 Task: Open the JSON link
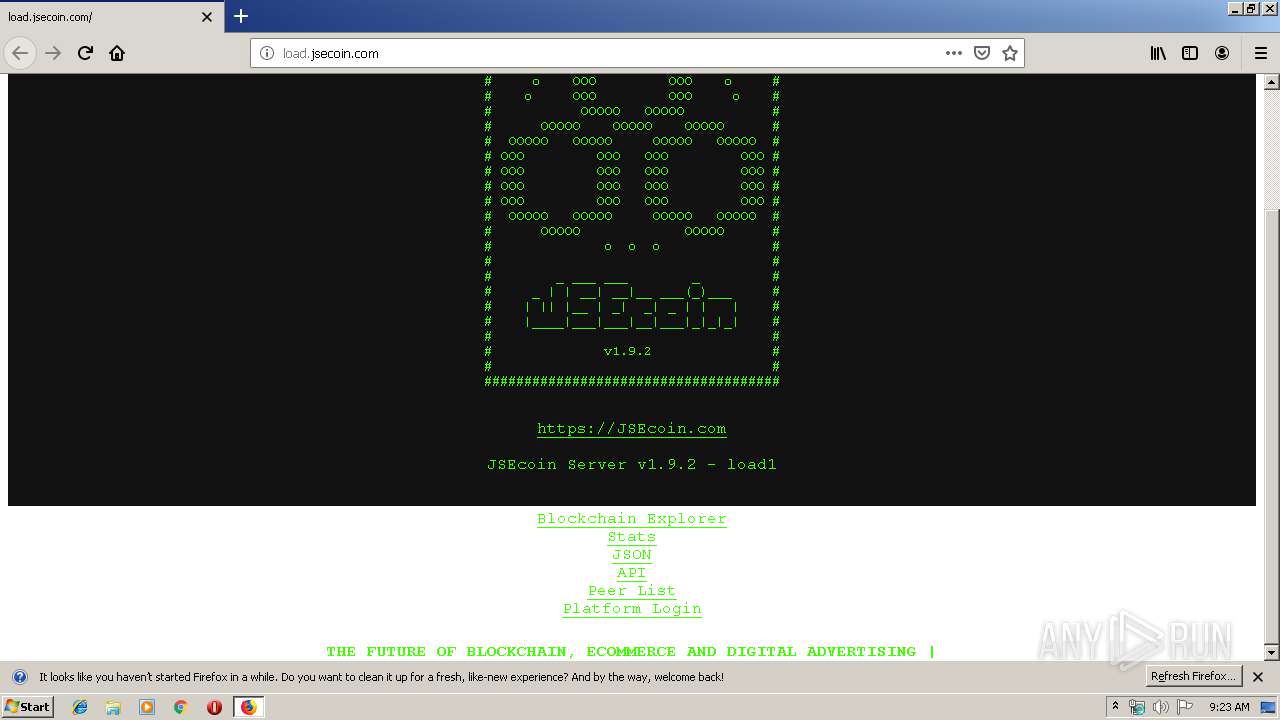coord(632,554)
